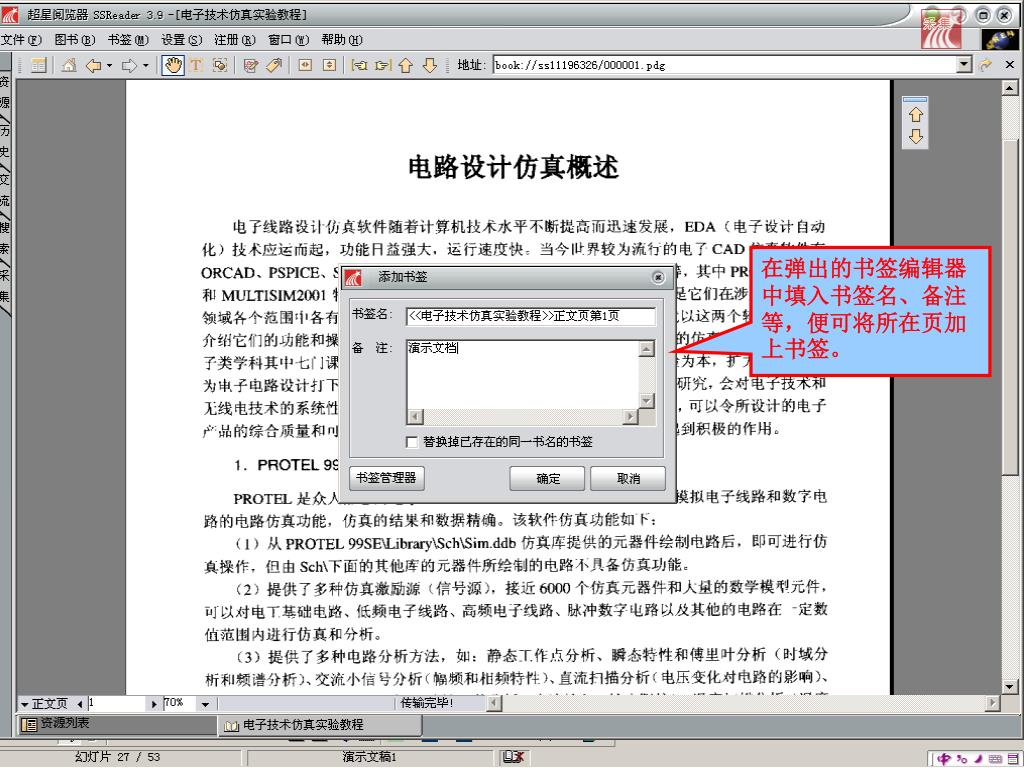This screenshot has height=768, width=1024.
Task: Open the 设置(S) menu
Action: click(182, 40)
